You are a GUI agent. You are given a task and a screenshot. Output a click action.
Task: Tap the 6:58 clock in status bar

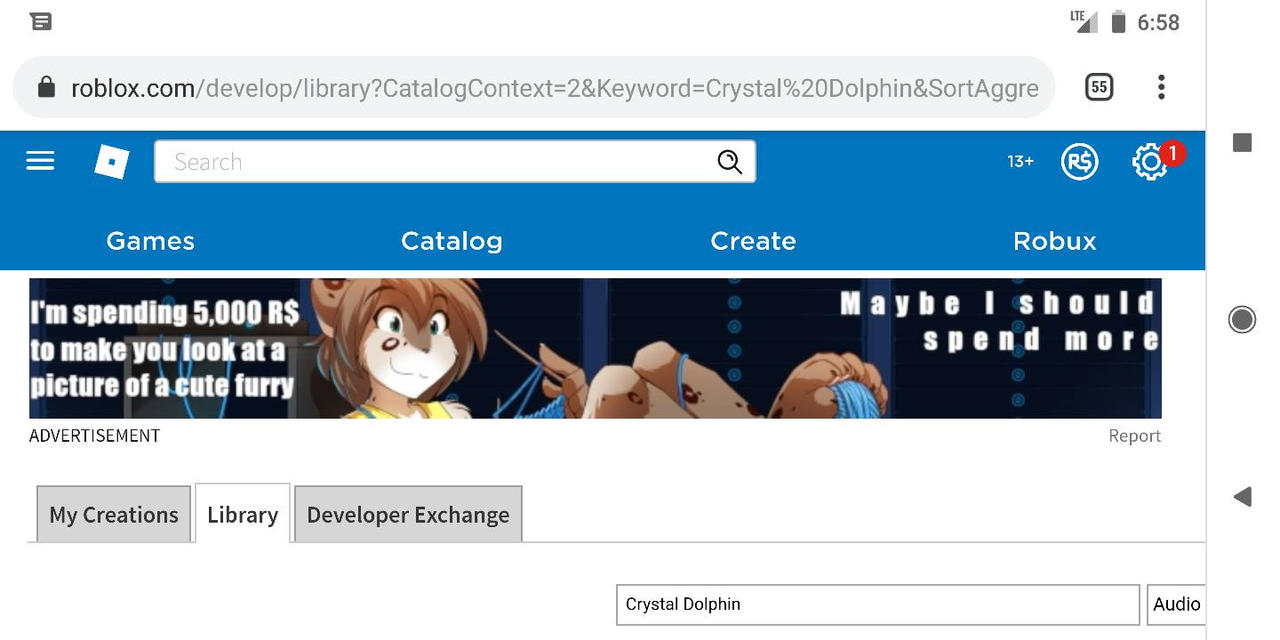(1158, 22)
